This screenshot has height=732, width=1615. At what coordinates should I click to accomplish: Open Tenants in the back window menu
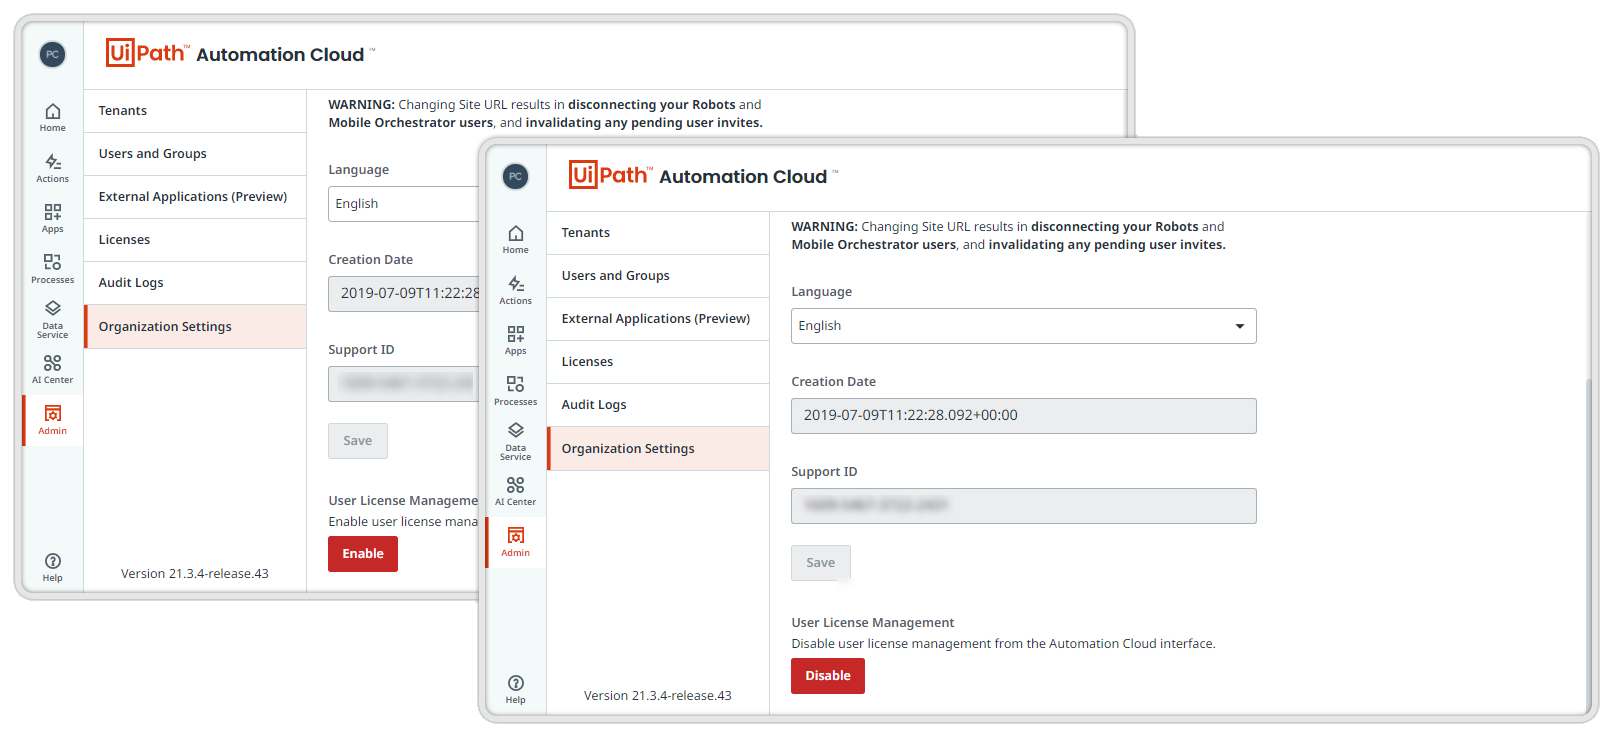coord(195,111)
